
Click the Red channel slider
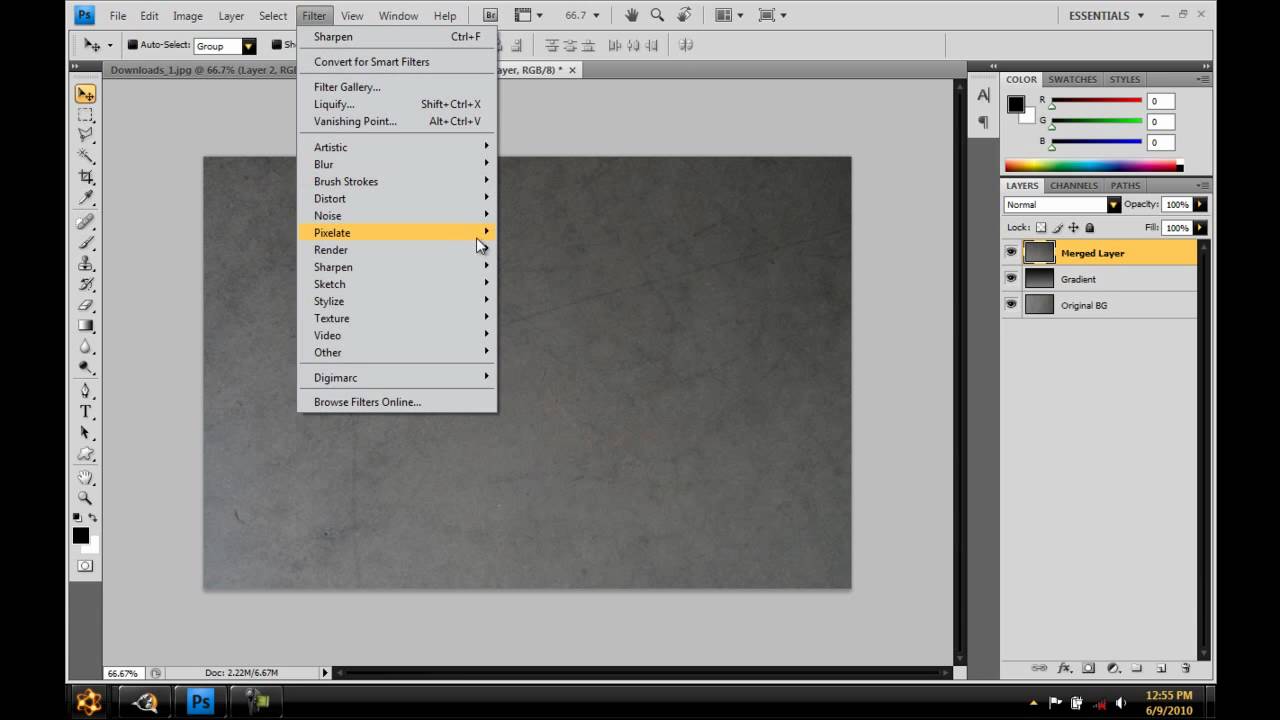1097,101
